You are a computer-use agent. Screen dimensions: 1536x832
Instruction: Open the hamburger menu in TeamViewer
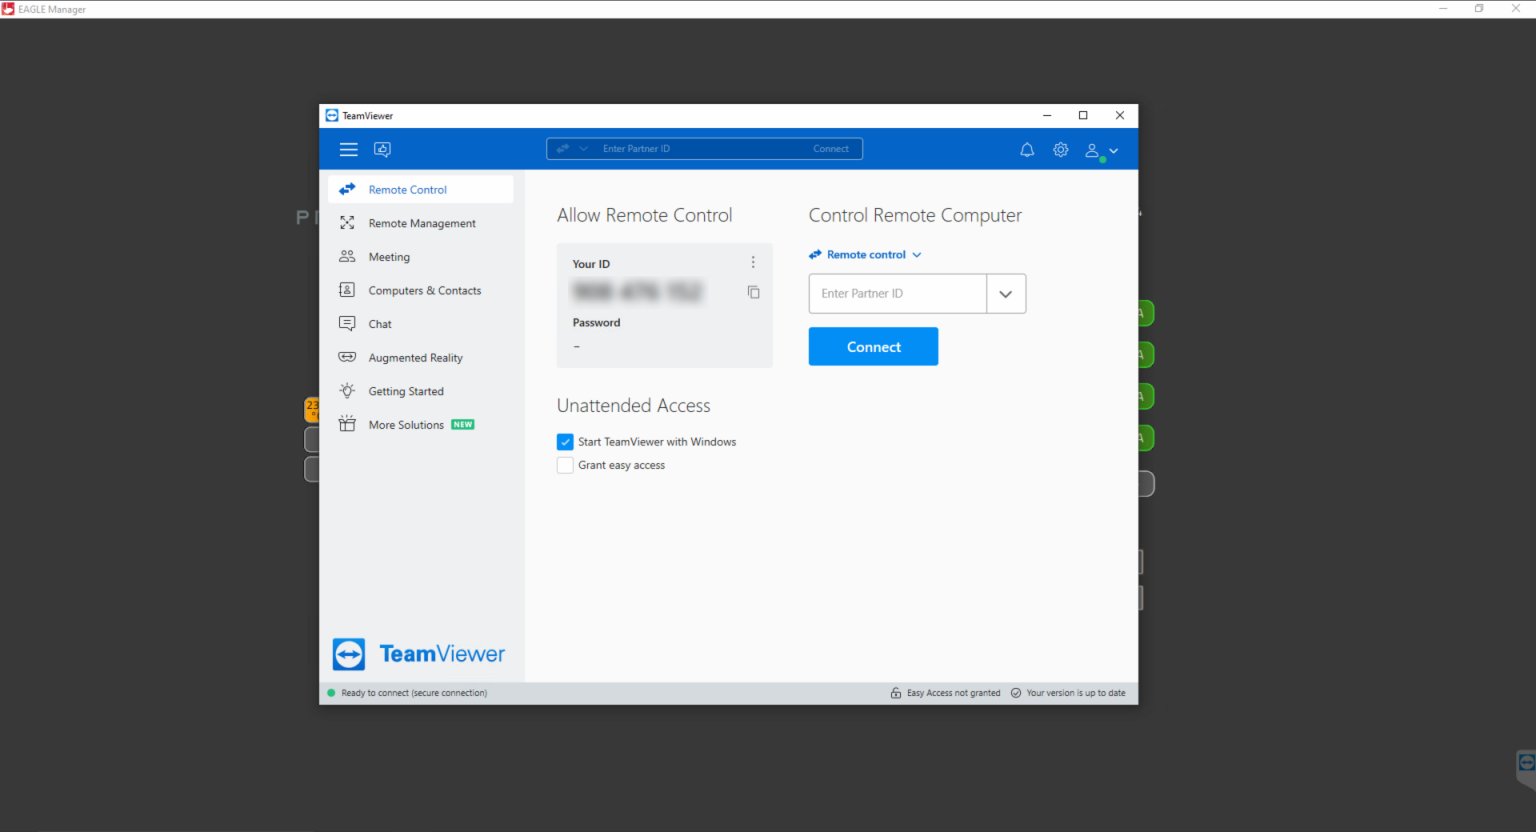tap(348, 150)
